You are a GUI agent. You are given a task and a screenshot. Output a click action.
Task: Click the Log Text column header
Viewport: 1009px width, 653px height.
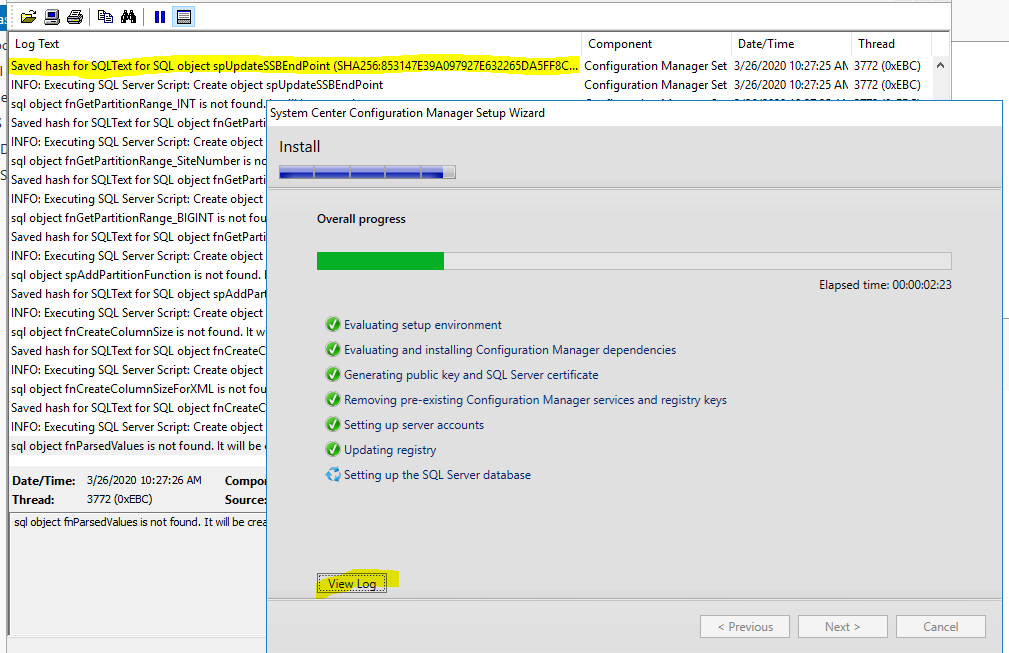coord(295,44)
